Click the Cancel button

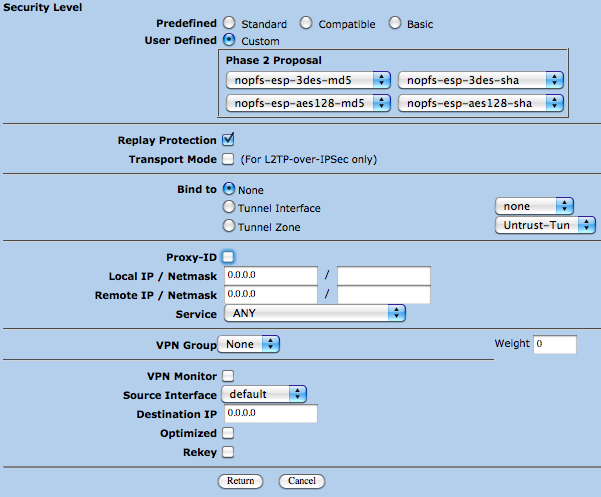pyautogui.click(x=302, y=481)
